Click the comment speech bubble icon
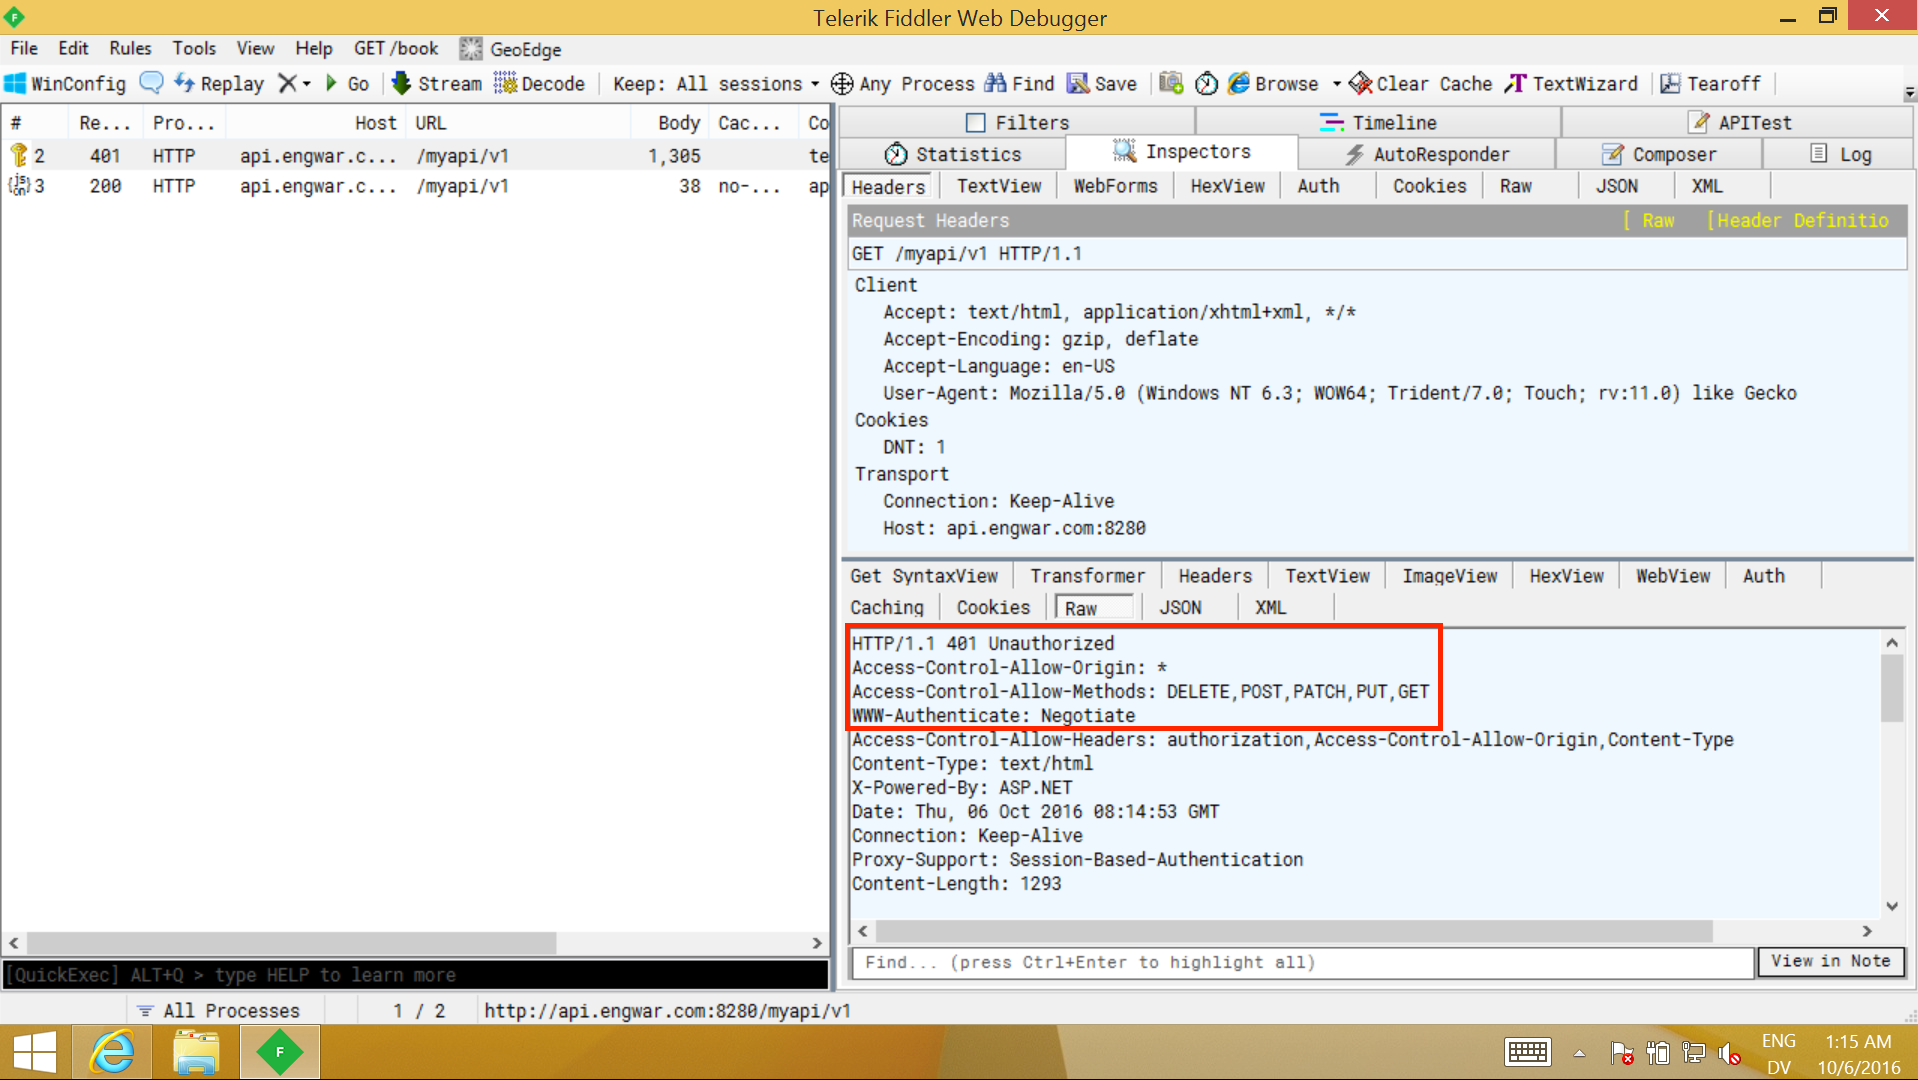This screenshot has width=1918, height=1080. (151, 83)
